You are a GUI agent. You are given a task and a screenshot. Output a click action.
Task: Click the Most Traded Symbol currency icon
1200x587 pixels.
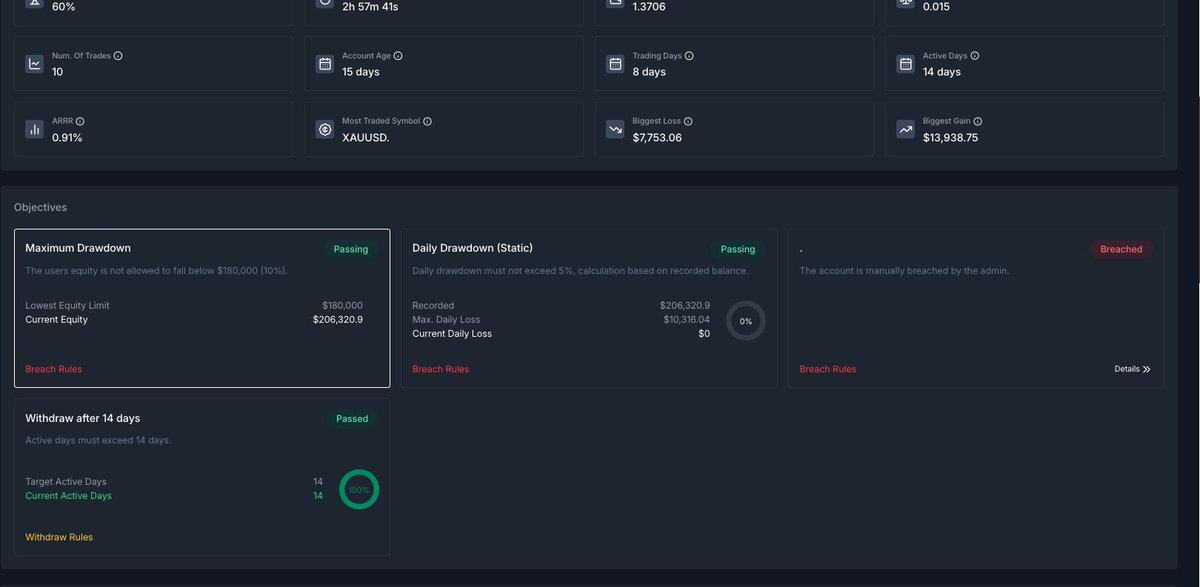click(325, 129)
